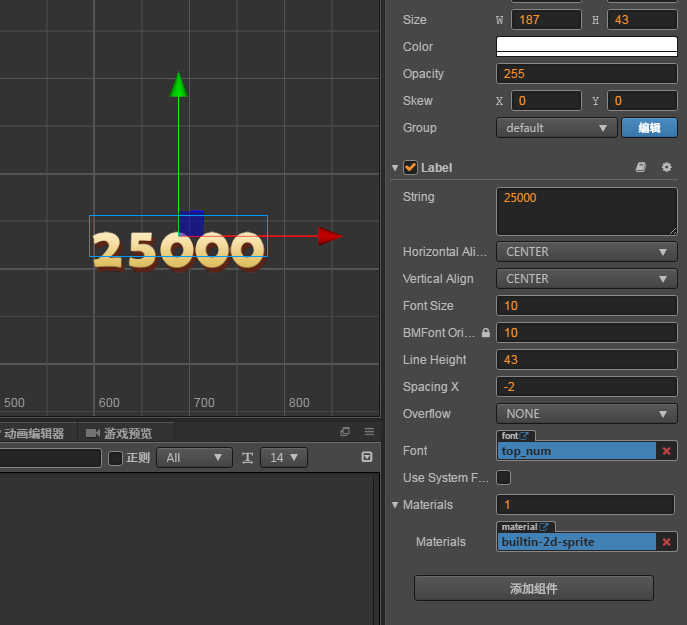Click the console filter search field
This screenshot has height=625, width=687.
[x=50, y=458]
